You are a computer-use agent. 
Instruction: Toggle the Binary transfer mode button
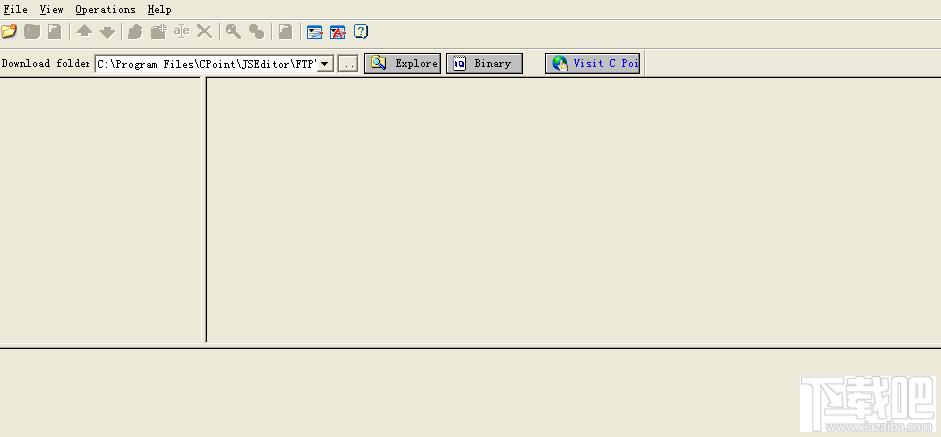click(x=484, y=64)
